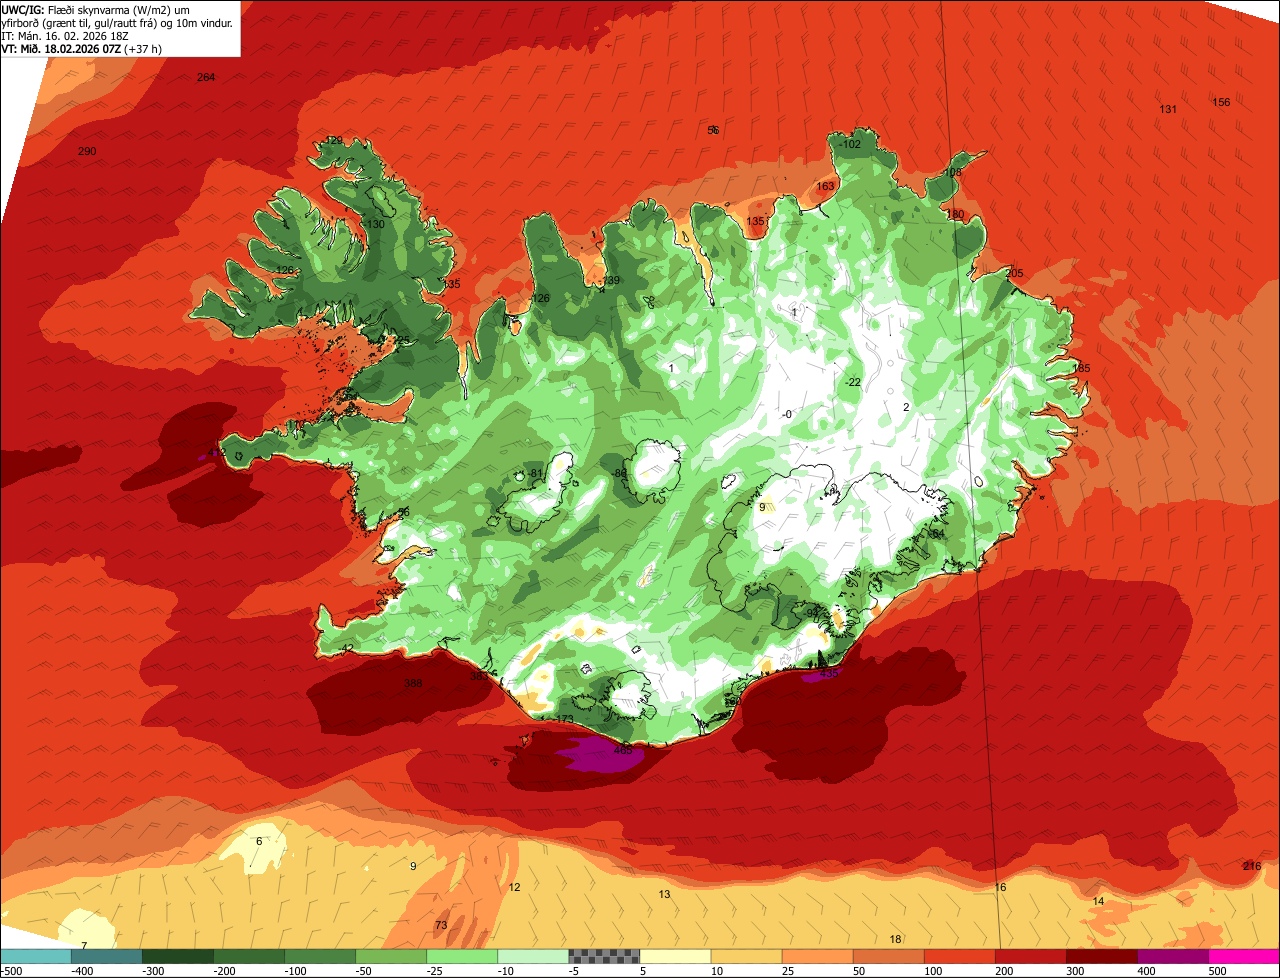This screenshot has height=978, width=1280.
Task: Click the map value '156'
Action: coord(1221,102)
